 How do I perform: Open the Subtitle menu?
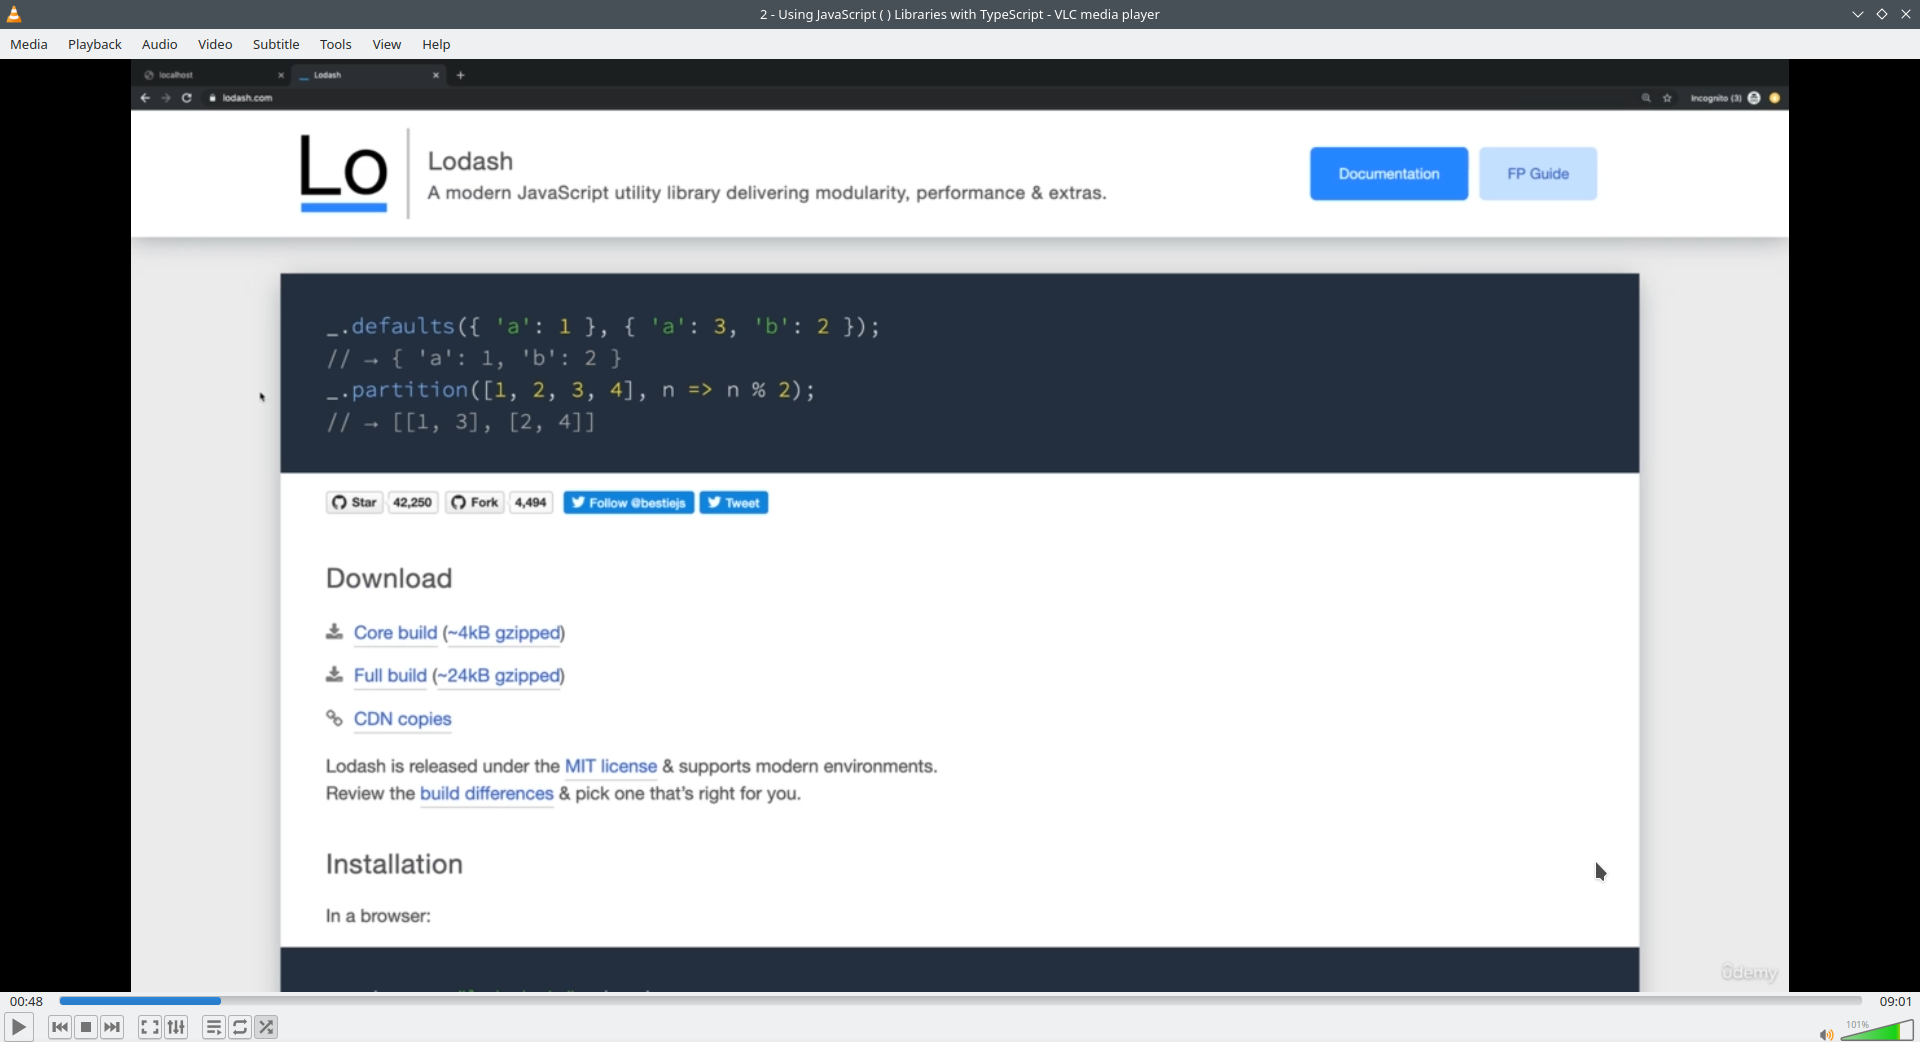coord(276,44)
